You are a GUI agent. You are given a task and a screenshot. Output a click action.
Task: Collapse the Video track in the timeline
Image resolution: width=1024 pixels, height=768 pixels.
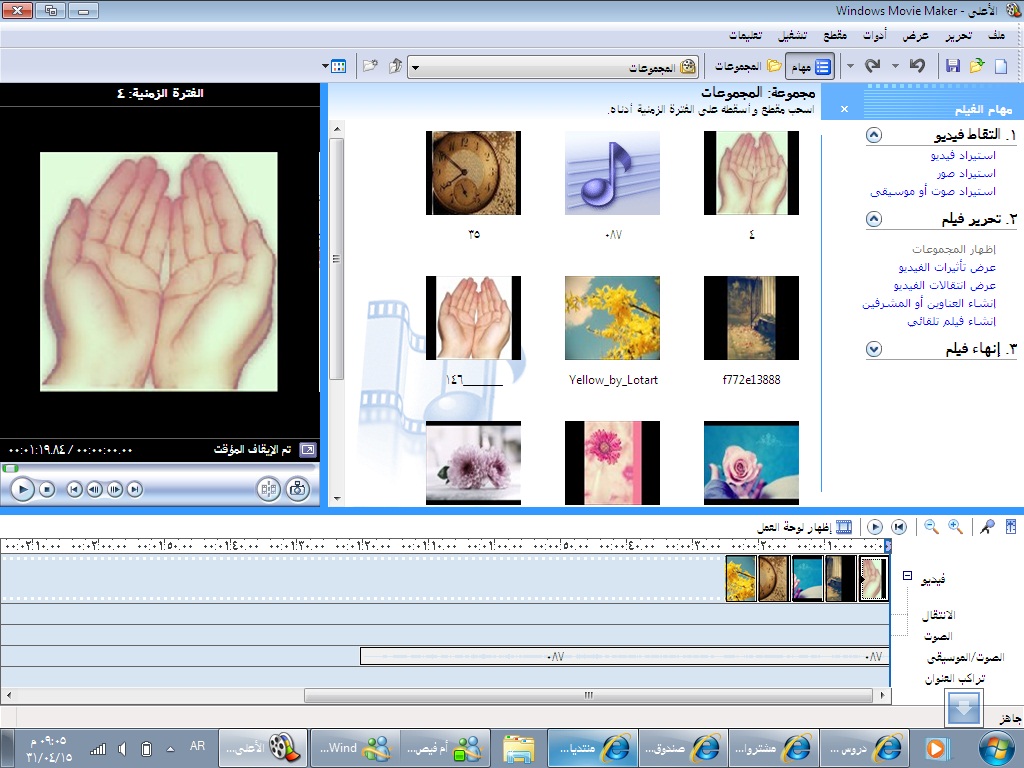[x=907, y=576]
